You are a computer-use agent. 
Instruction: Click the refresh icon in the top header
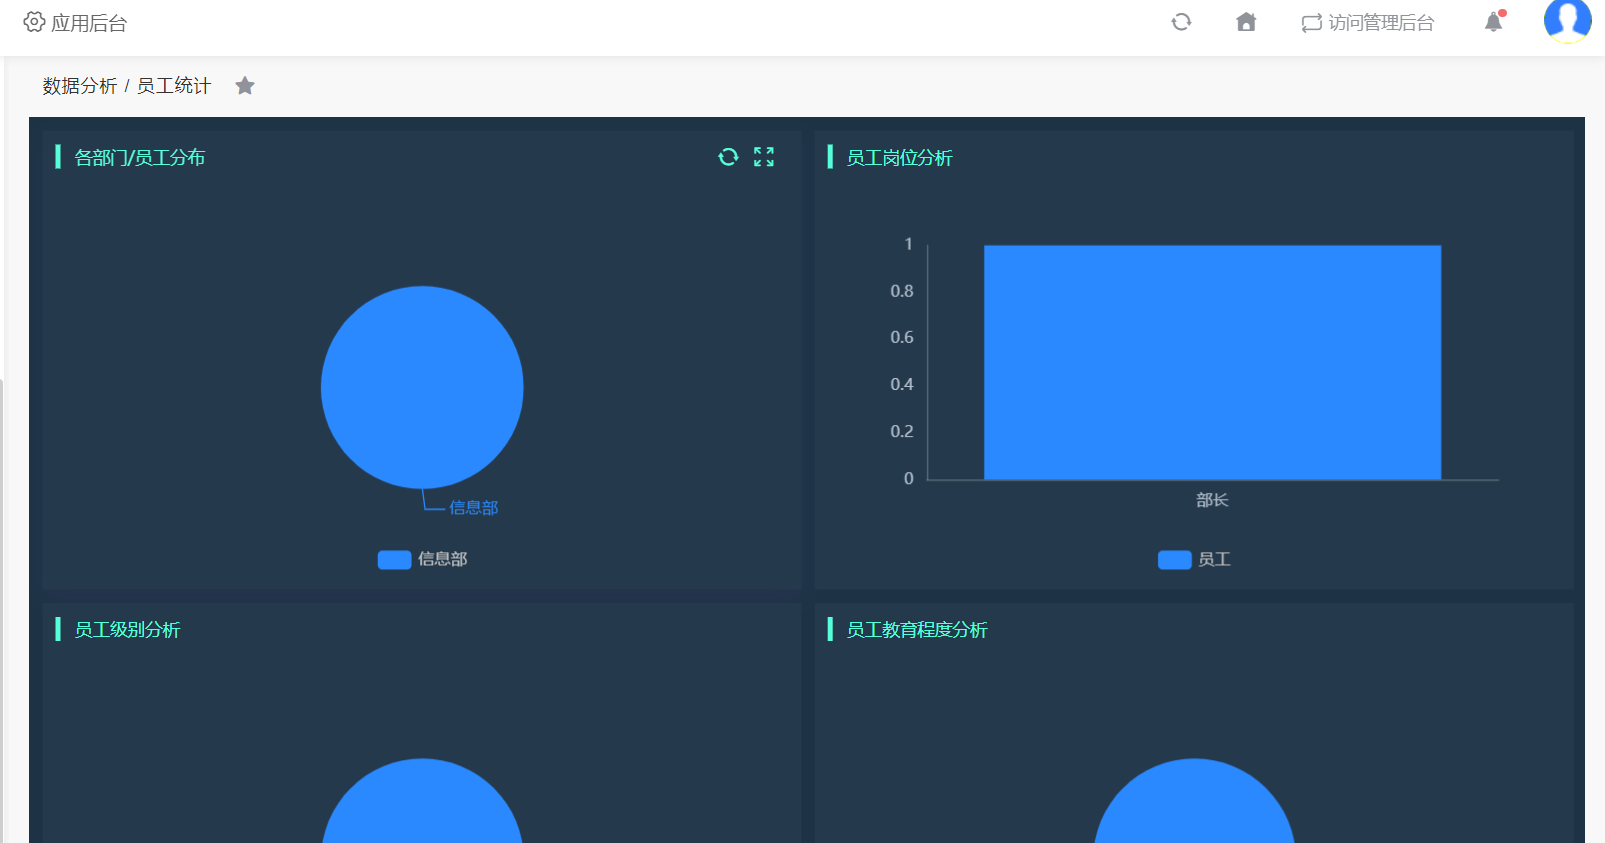[x=1181, y=22]
